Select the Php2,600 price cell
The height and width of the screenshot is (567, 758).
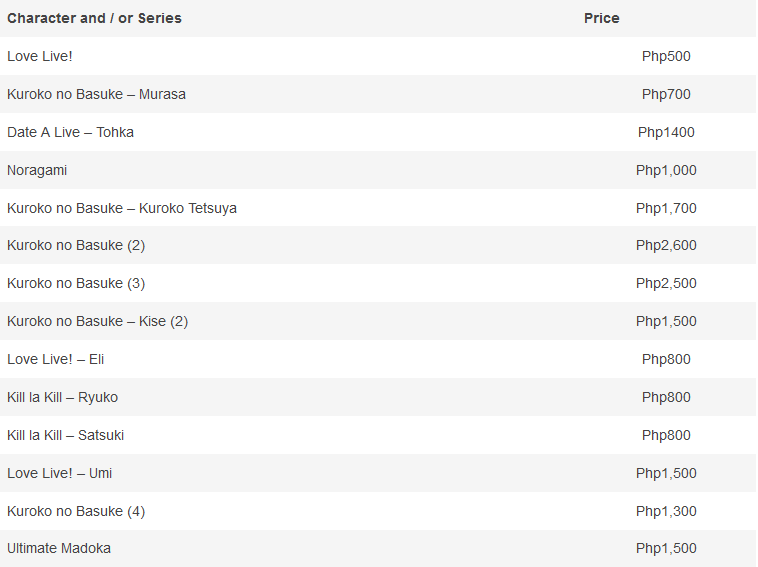(x=666, y=245)
